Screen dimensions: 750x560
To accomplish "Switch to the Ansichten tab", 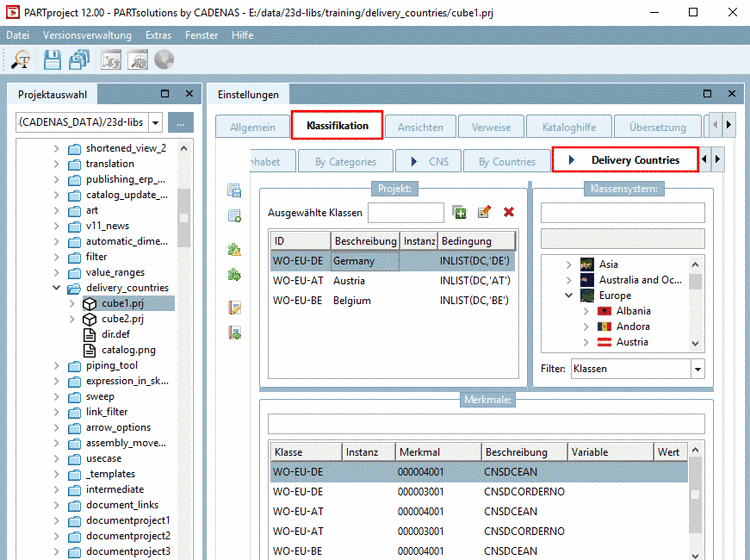I will pos(420,127).
